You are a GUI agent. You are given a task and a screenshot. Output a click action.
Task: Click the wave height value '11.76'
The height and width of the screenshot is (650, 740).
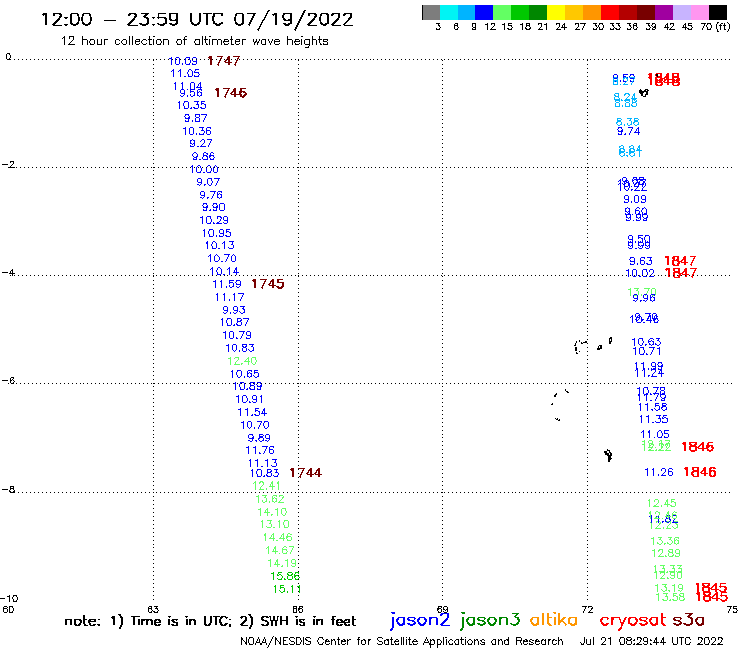pyautogui.click(x=260, y=450)
